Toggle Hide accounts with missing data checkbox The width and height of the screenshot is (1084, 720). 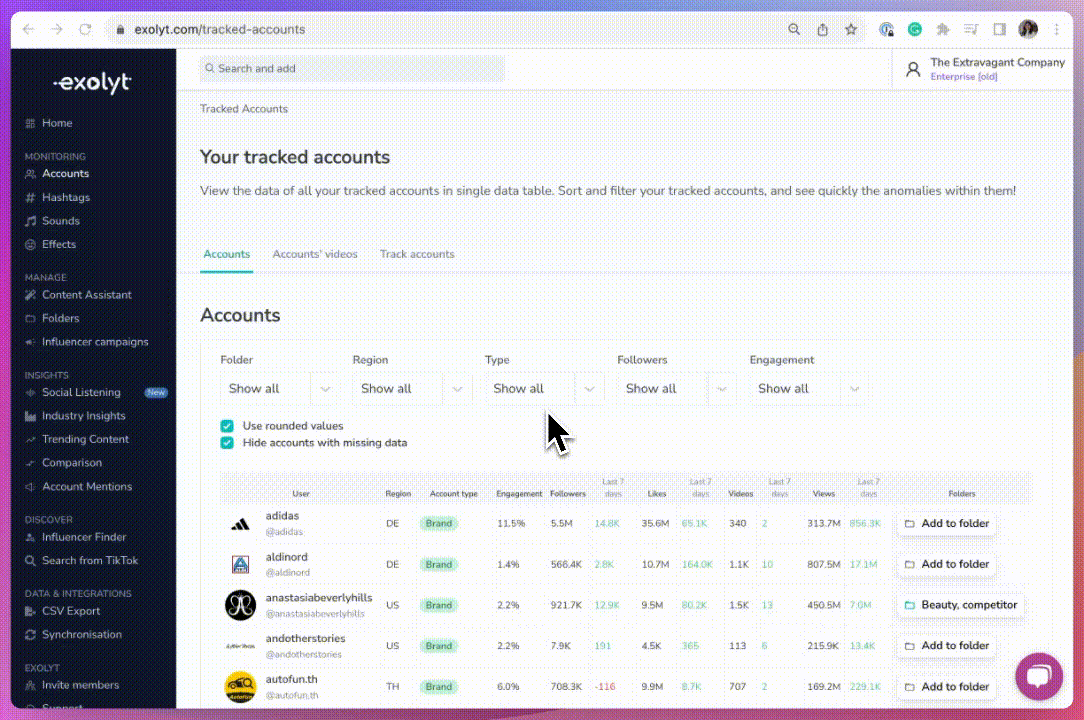point(227,443)
